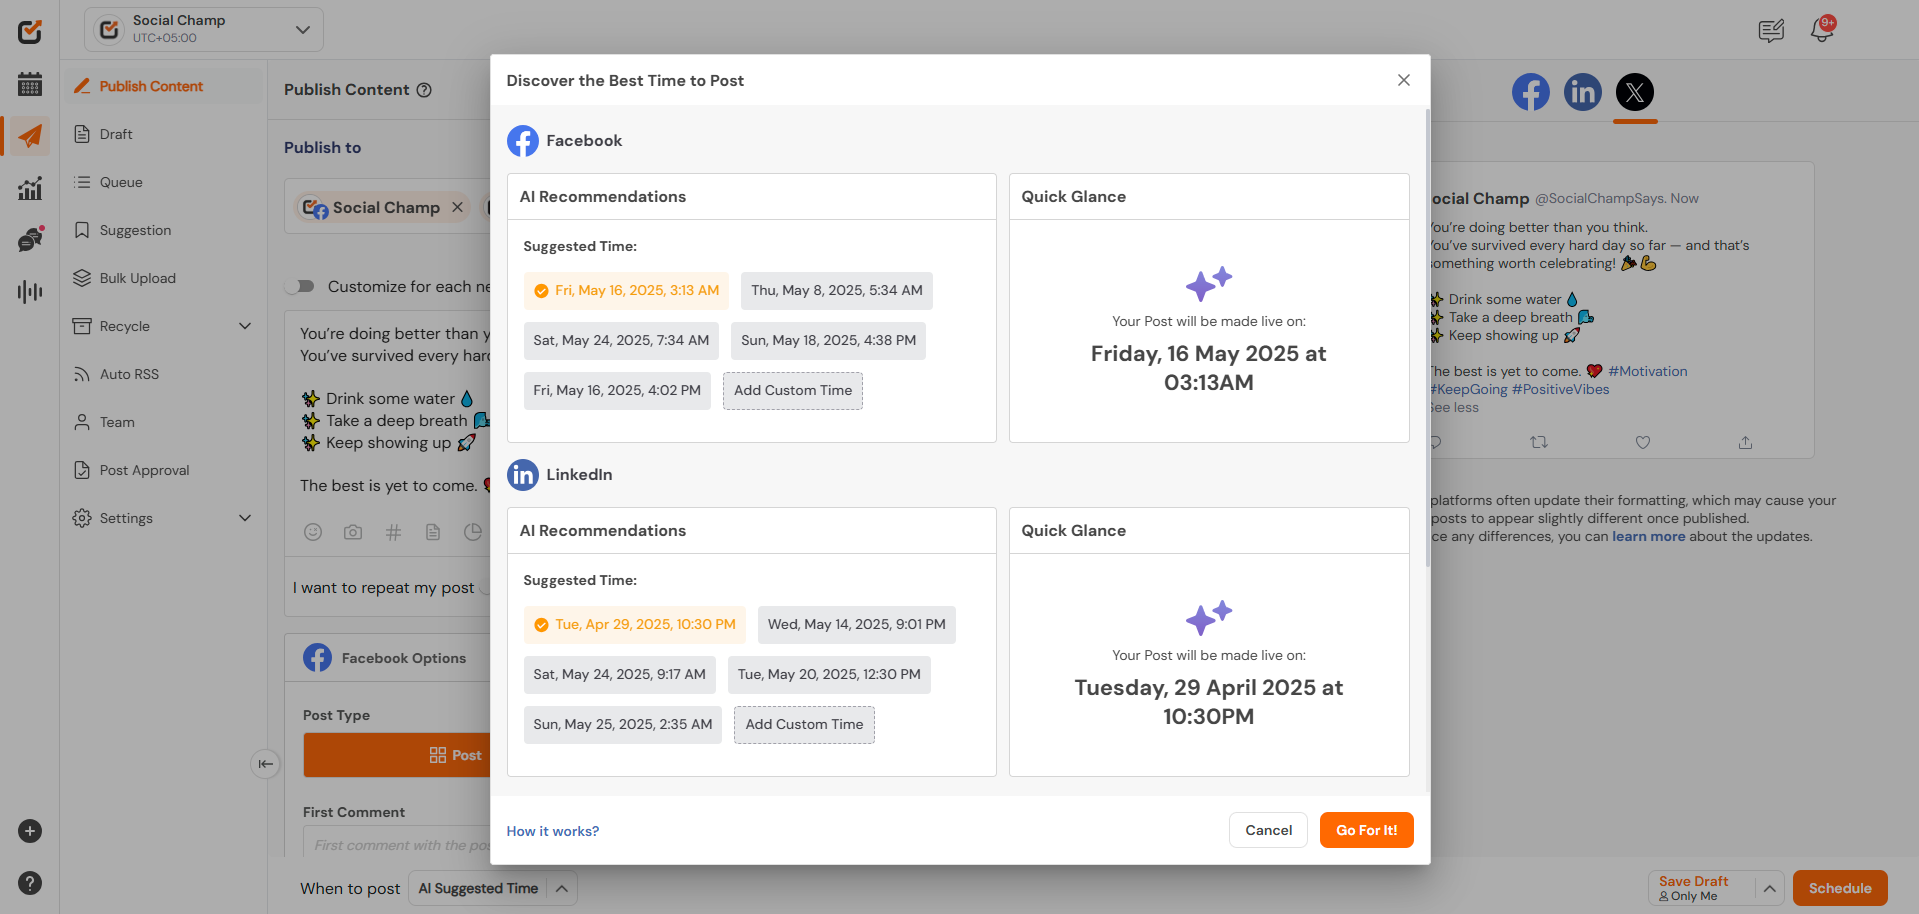This screenshot has width=1919, height=914.
Task: Click the plus add icon at bottom left
Action: tap(30, 831)
